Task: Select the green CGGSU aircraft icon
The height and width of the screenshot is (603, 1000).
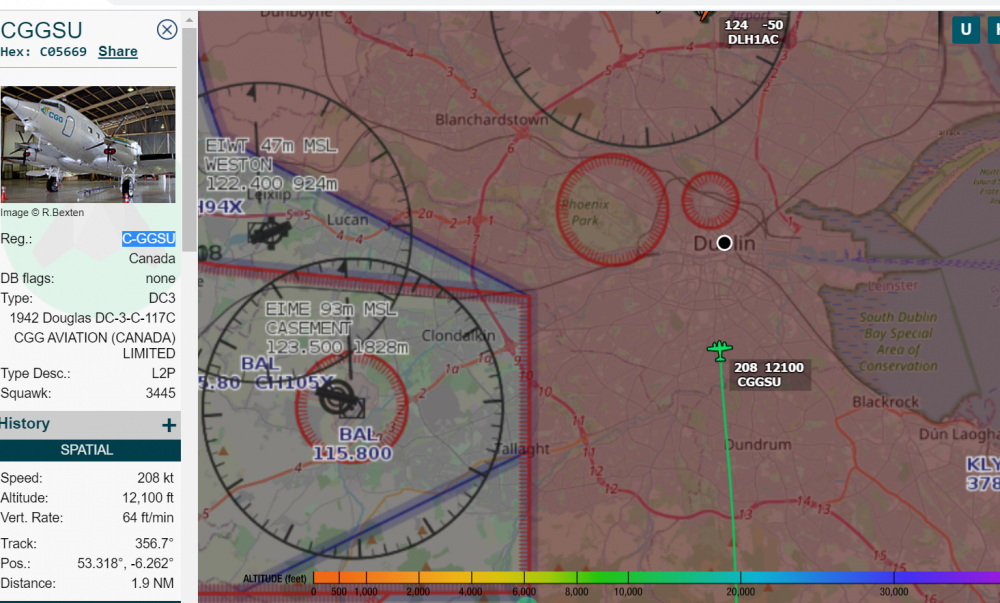Action: 719,350
